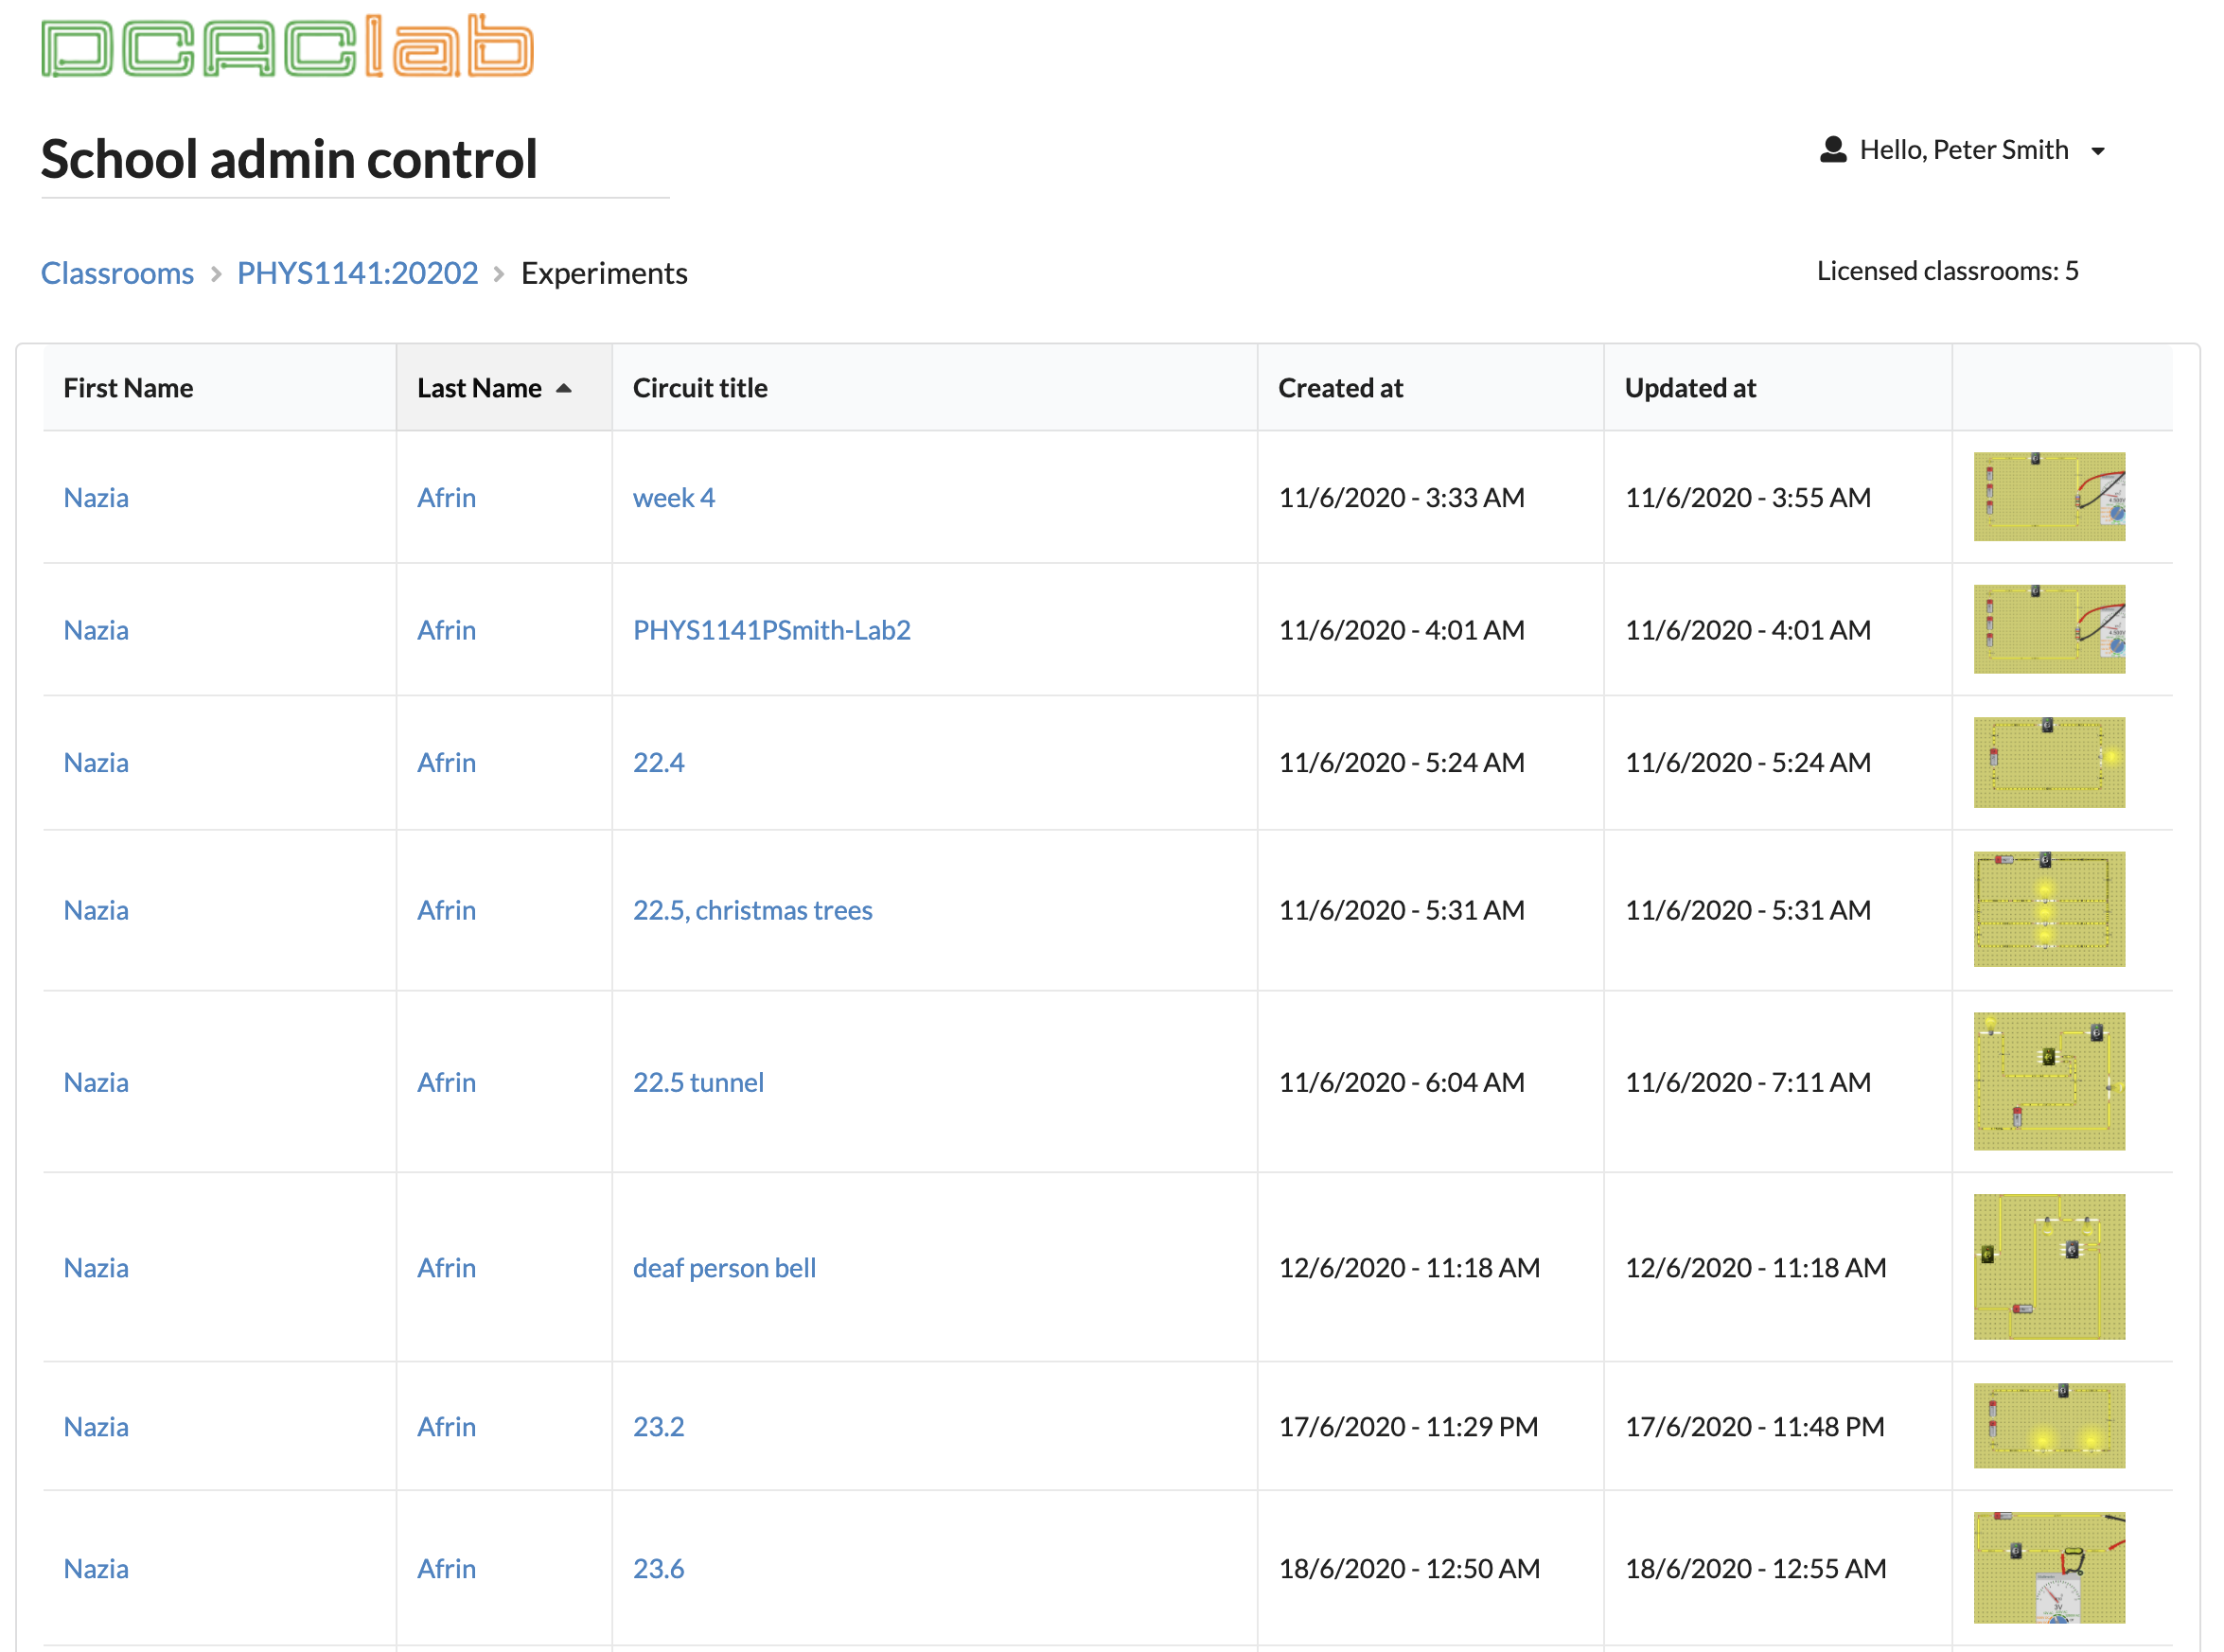Viewport: 2224px width, 1652px height.
Task: Click Nazia in the week 4 row
Action: 96,498
